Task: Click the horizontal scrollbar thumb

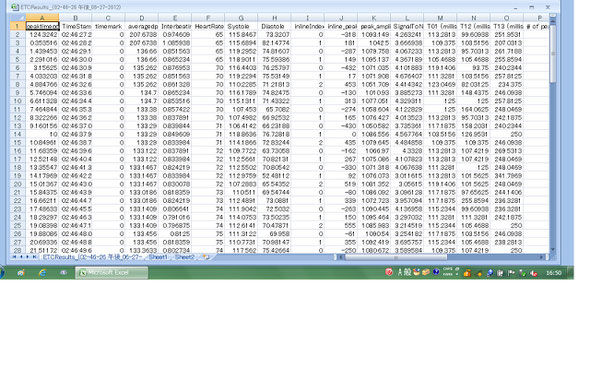Action: point(396,257)
